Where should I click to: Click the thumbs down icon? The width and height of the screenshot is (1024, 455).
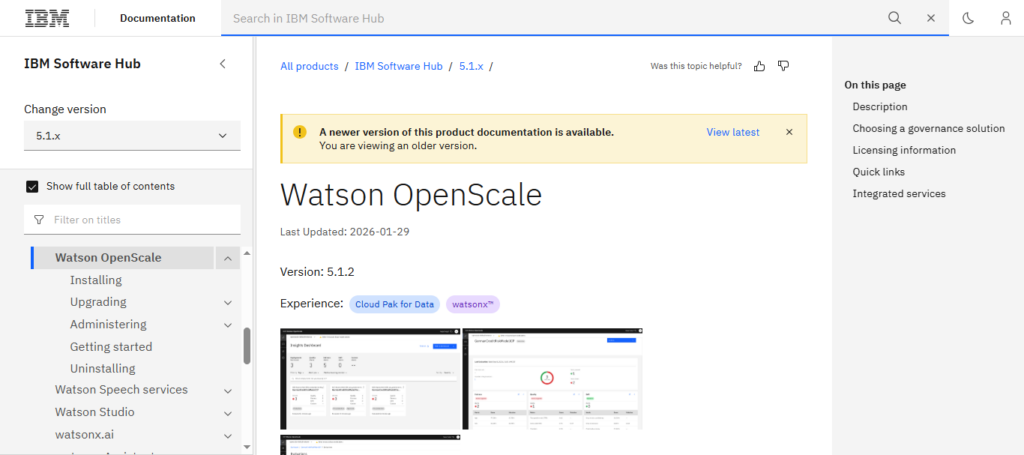click(784, 66)
